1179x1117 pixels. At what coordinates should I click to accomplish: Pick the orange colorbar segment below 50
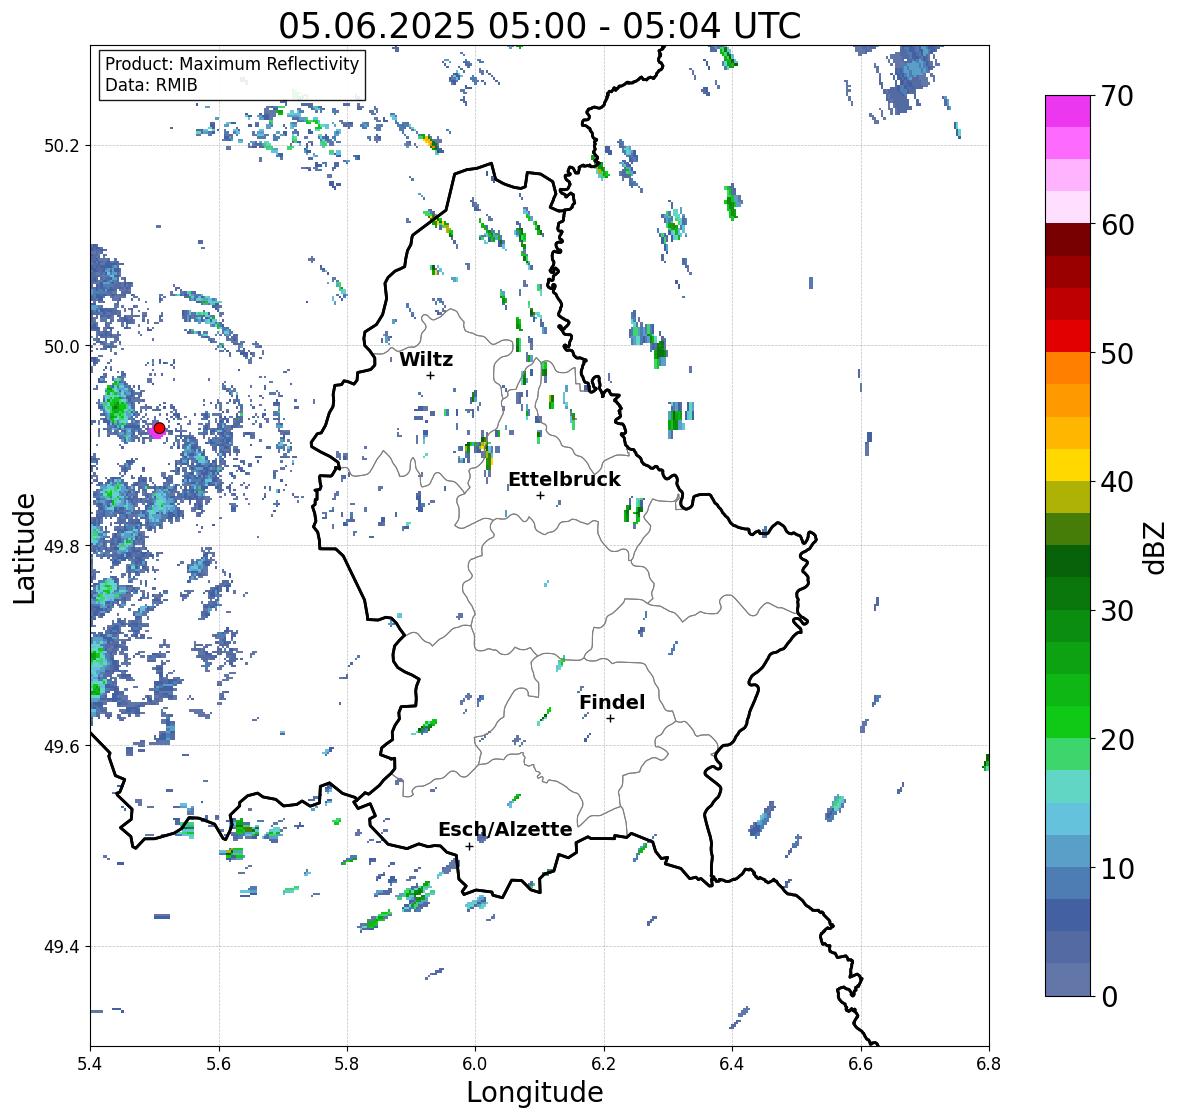point(1068,368)
